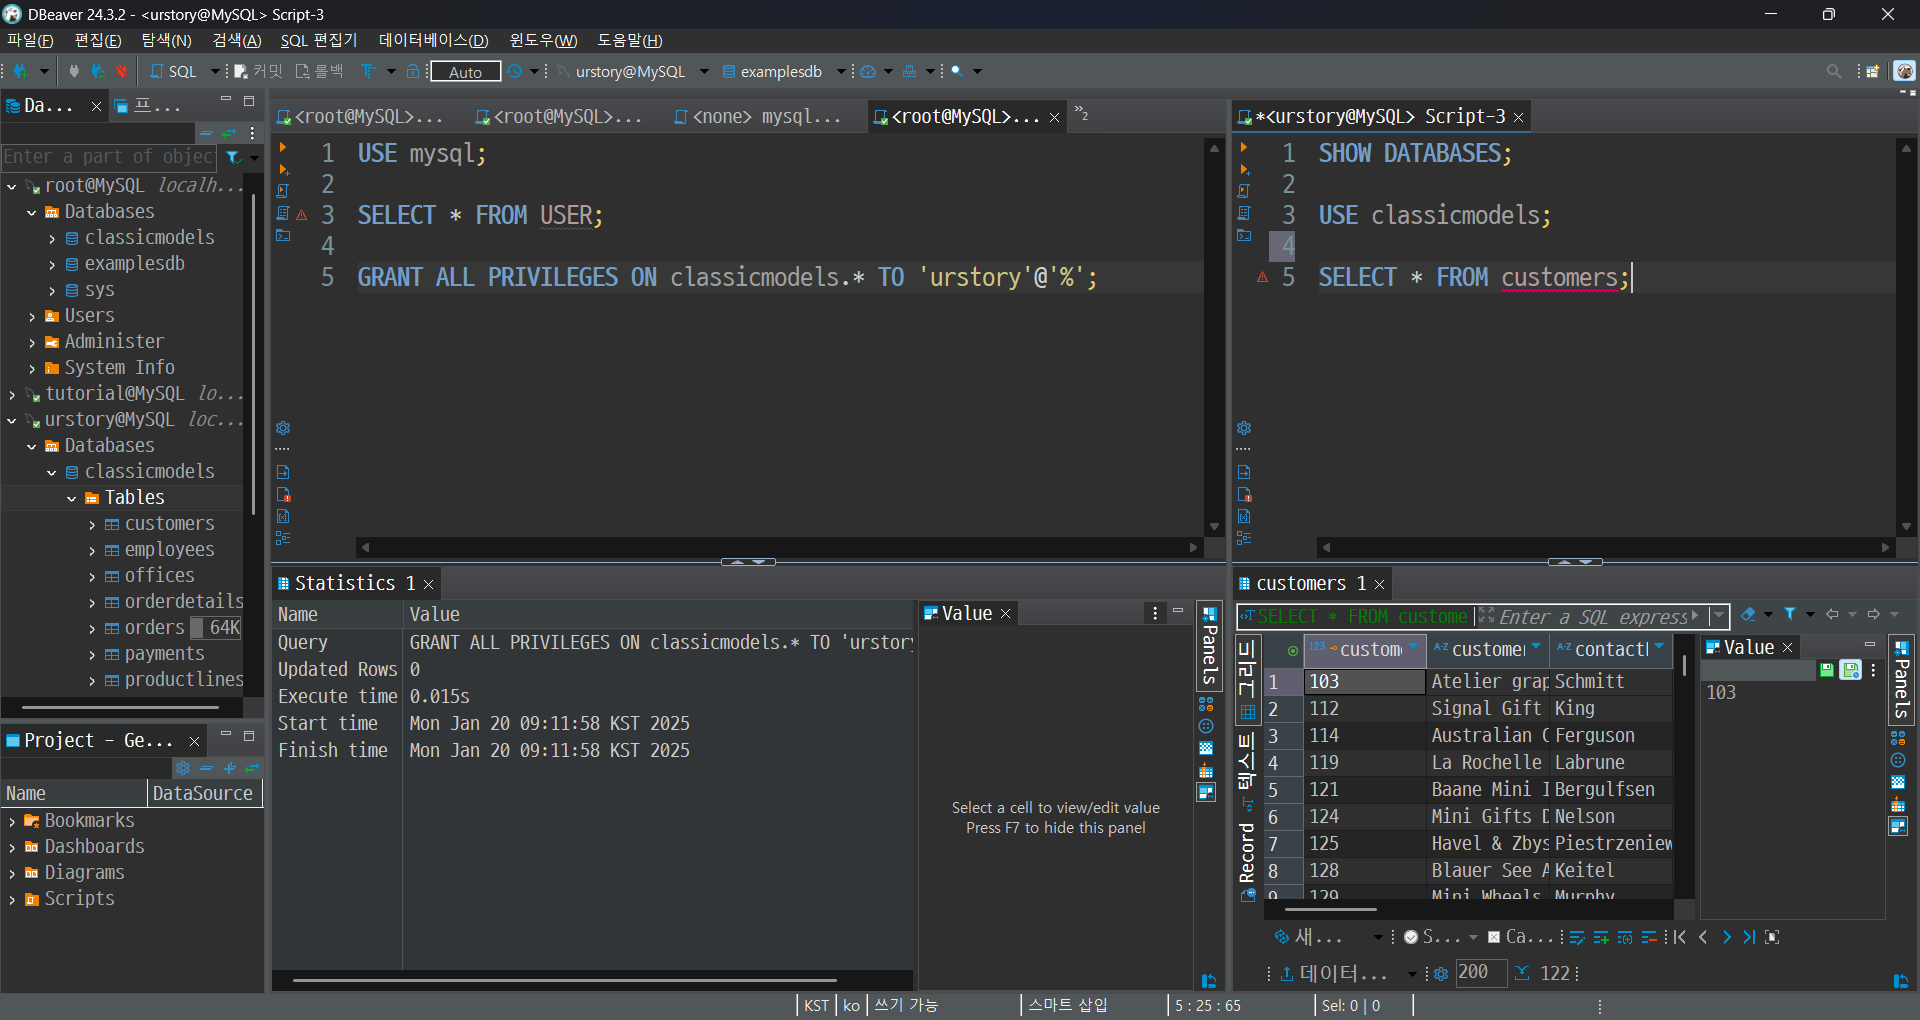The width and height of the screenshot is (1920, 1020).
Task: Expand the Users folder under root@MySQL
Action: tap(32, 316)
